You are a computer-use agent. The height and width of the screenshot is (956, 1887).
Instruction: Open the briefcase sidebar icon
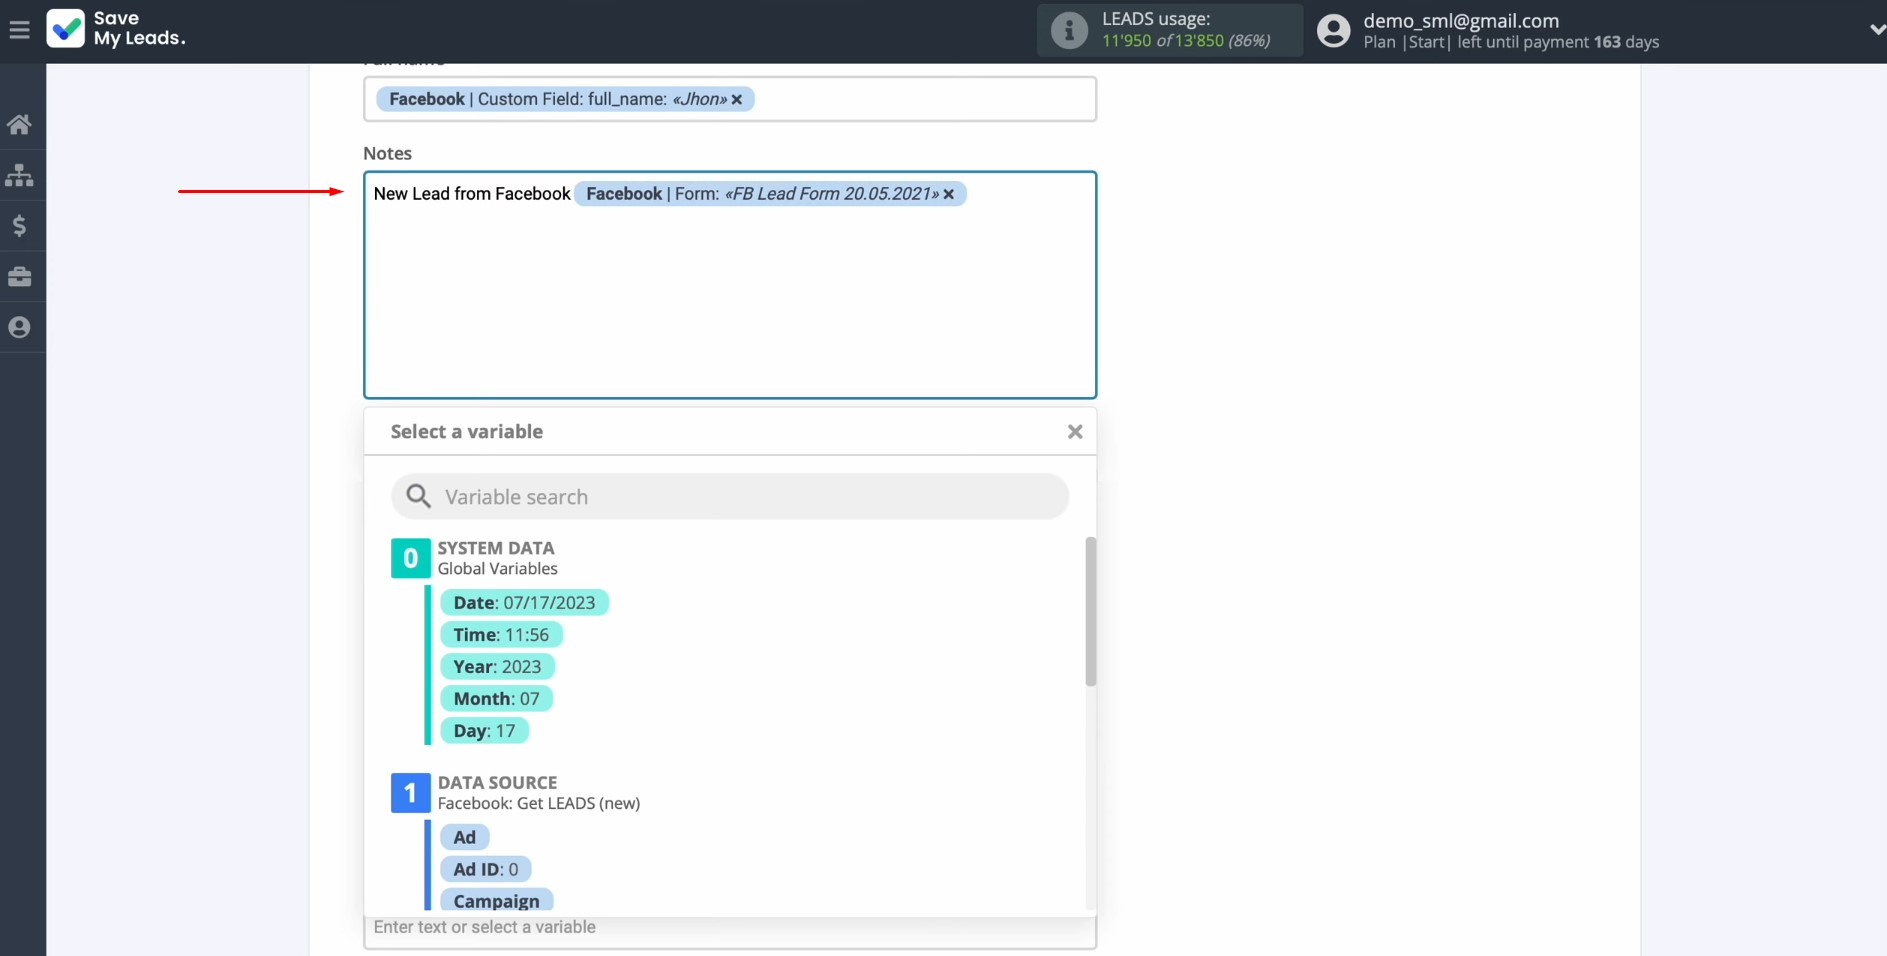(x=19, y=277)
